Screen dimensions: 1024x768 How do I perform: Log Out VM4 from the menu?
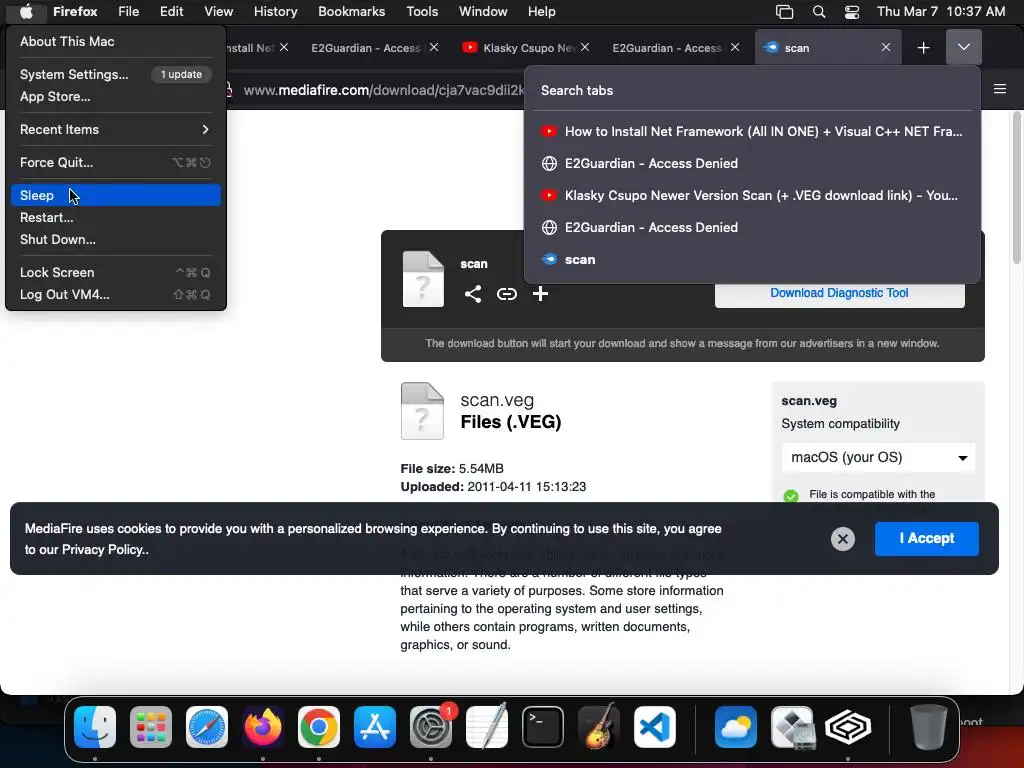pos(116,295)
